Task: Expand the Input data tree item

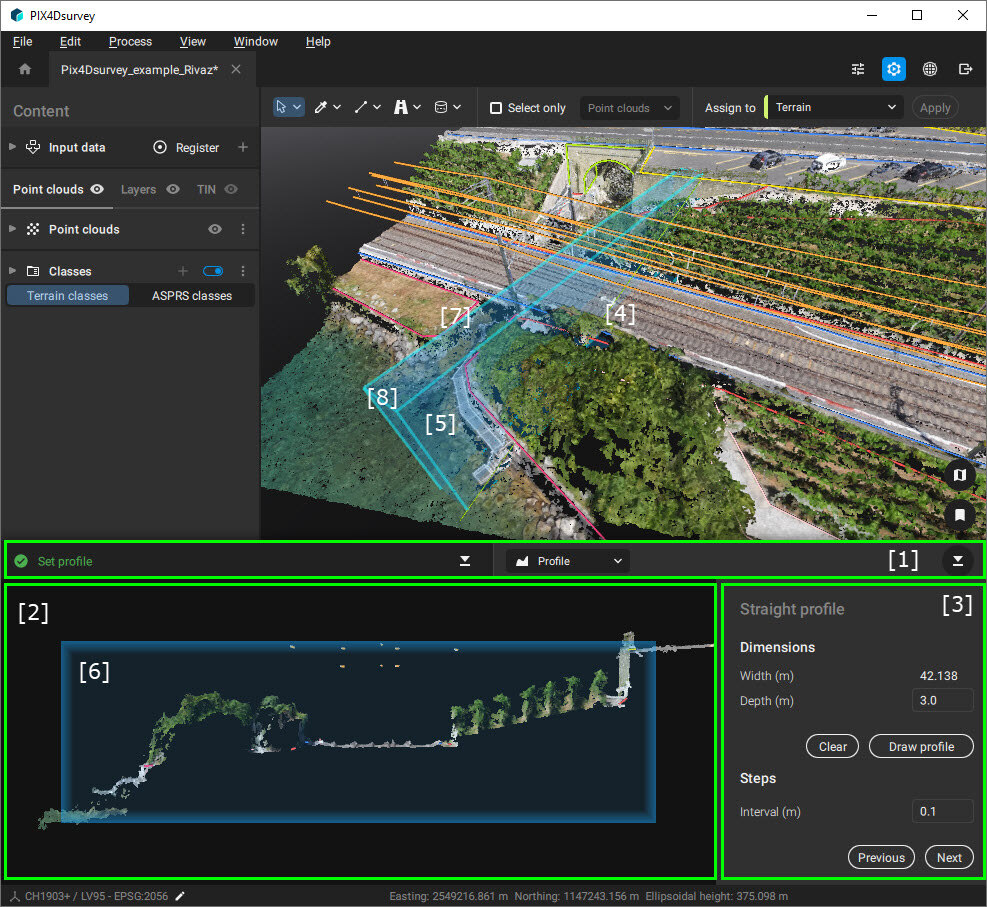Action: [12, 147]
